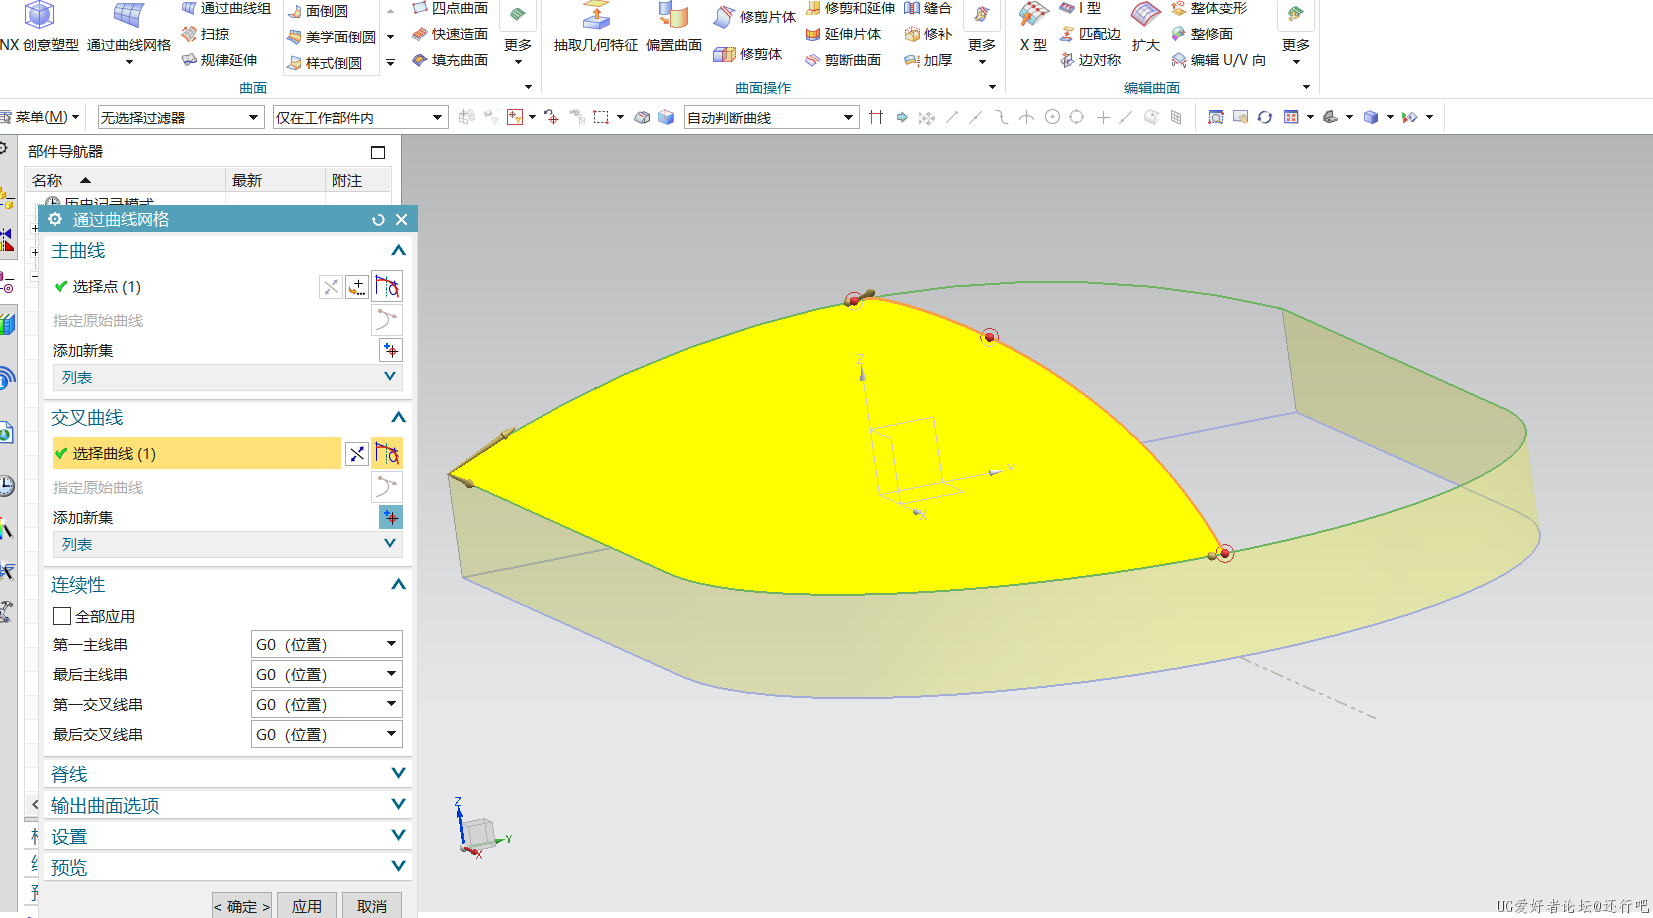Open the 仅在工作部件内 scope dropdown
The width and height of the screenshot is (1653, 918).
click(x=360, y=118)
